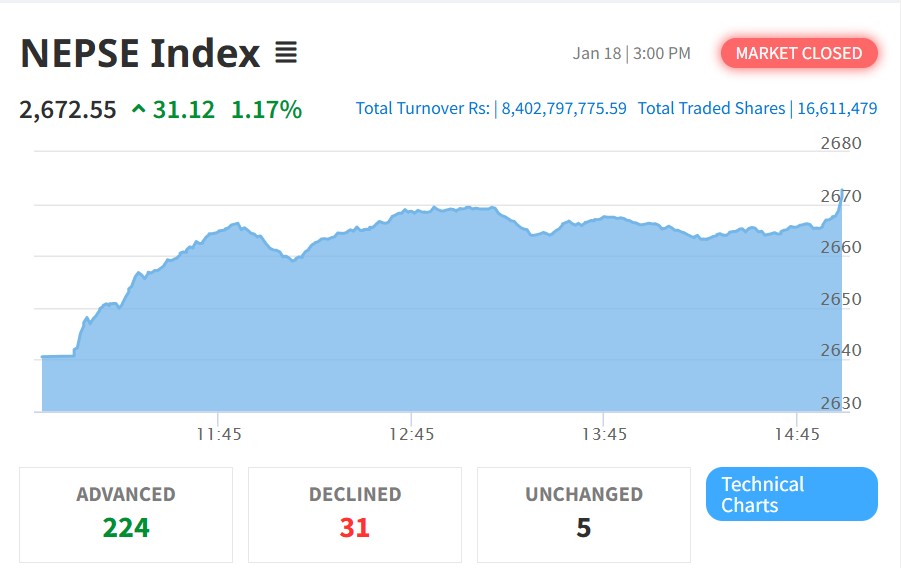
Task: Click the turnover value 8,402,797,775.59
Action: pyautogui.click(x=564, y=108)
